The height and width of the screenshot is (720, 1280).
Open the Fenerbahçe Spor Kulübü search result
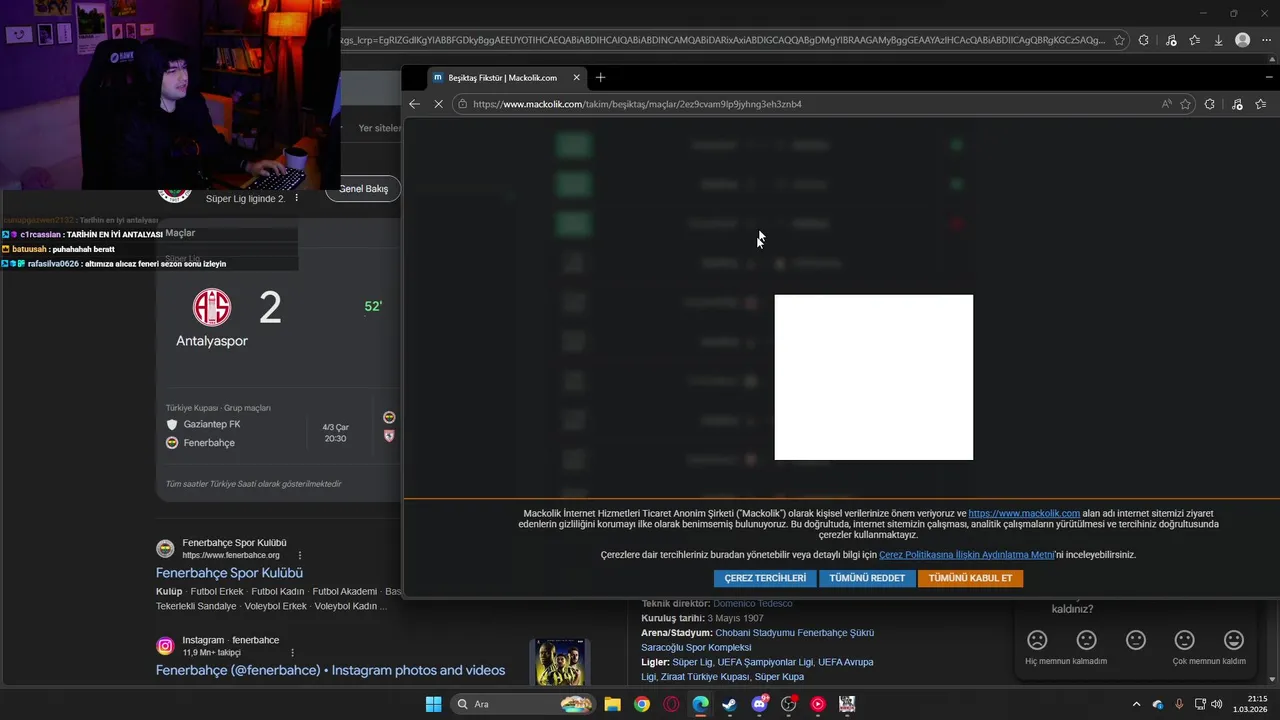(229, 573)
